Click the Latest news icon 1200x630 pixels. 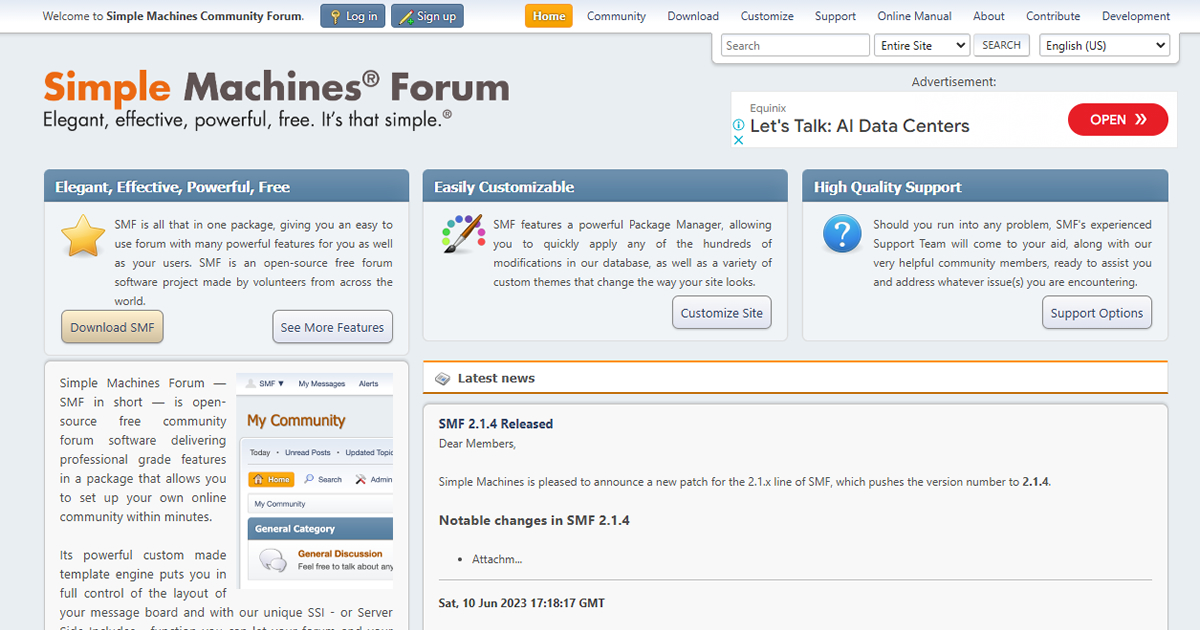[x=443, y=378]
